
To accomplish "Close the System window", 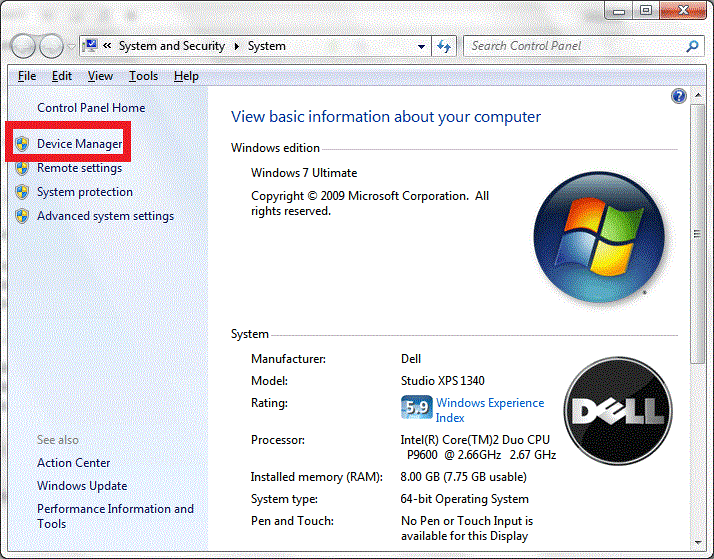I will click(x=683, y=10).
